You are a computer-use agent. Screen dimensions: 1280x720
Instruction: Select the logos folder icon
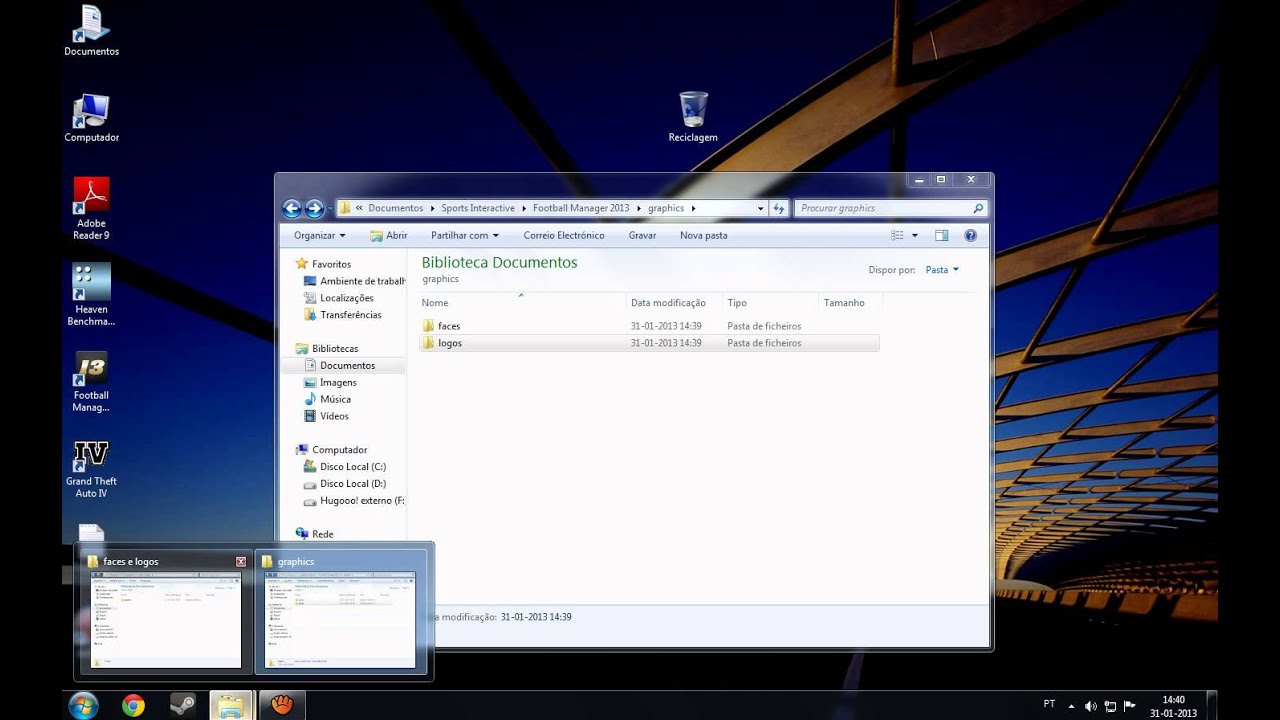[428, 343]
